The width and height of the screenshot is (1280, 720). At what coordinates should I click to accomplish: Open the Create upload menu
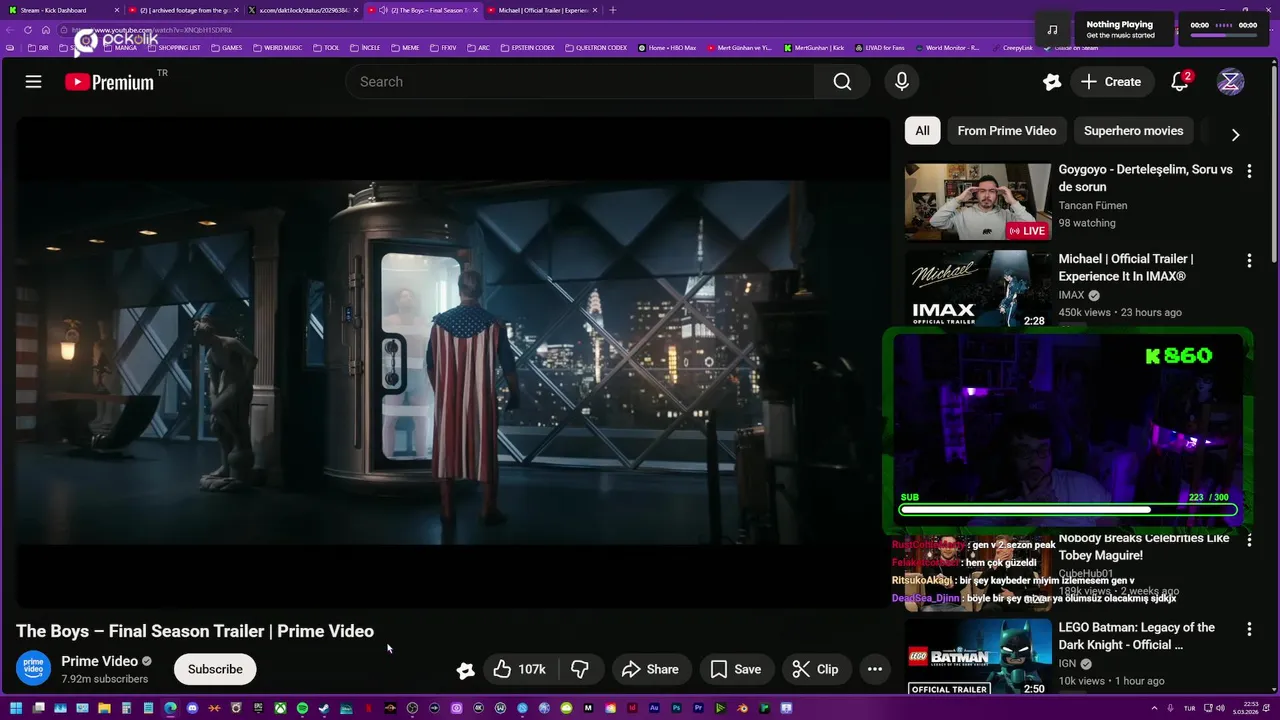point(1111,82)
